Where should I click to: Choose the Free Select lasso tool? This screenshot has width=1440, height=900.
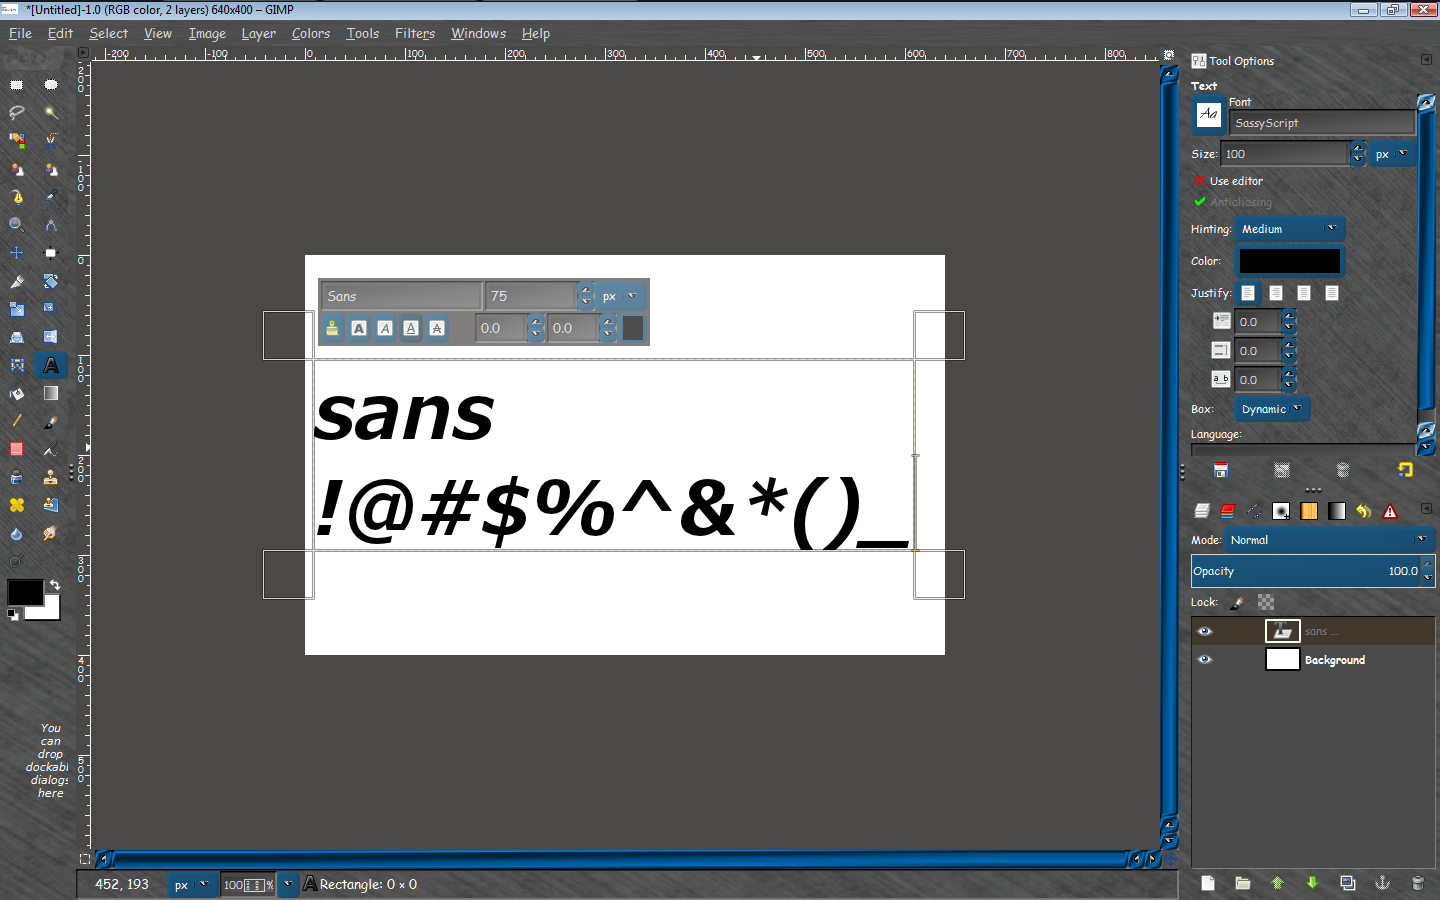click(x=17, y=113)
